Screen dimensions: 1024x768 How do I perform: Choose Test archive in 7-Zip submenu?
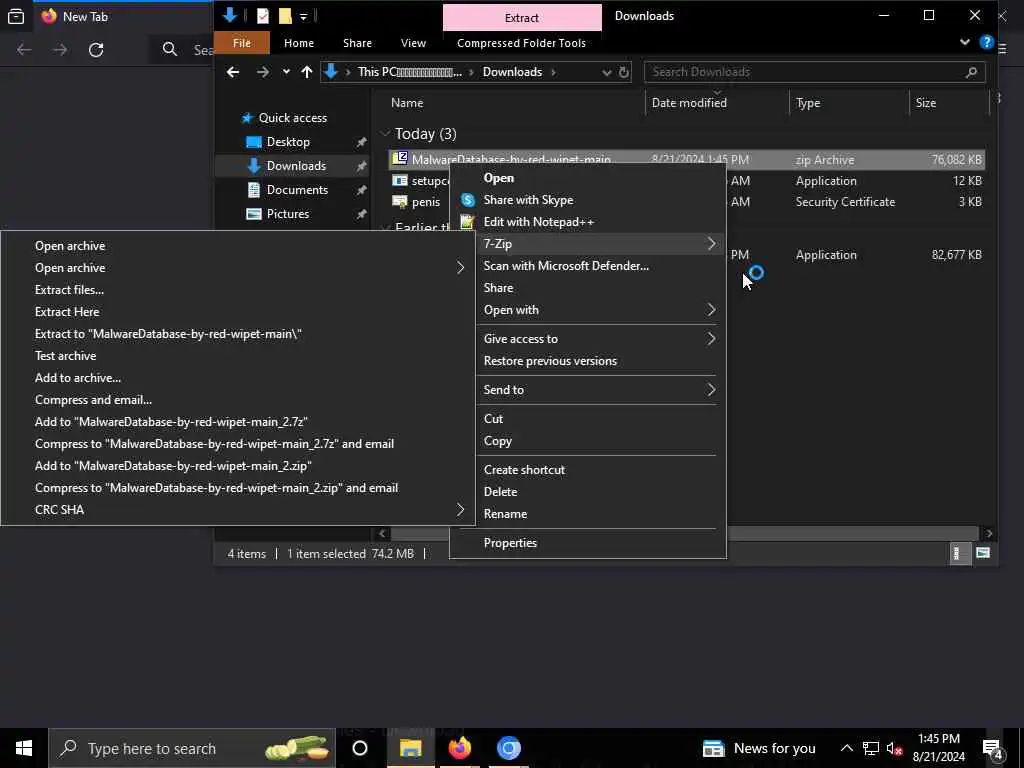point(65,356)
